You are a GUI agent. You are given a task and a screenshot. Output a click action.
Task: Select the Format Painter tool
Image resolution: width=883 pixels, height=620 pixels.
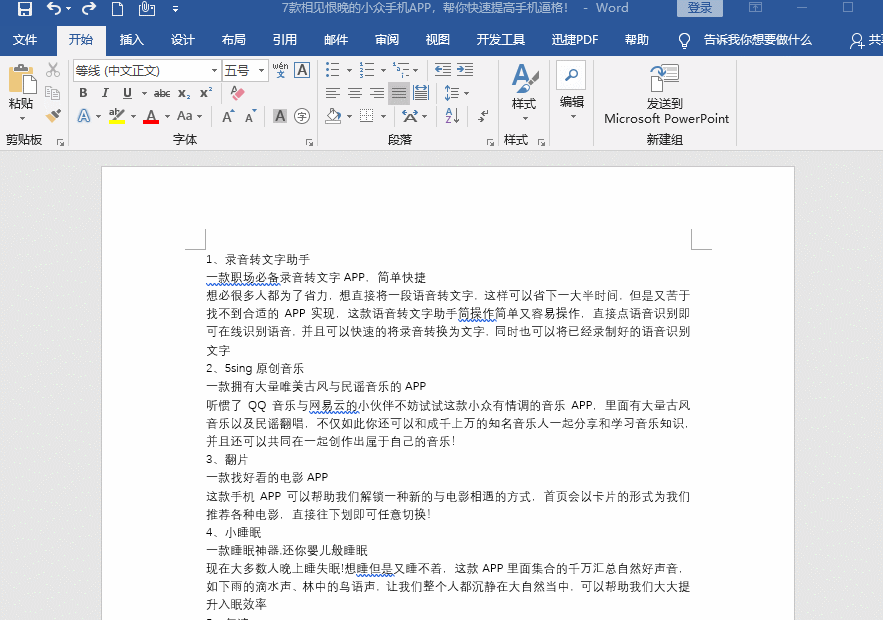tap(52, 117)
